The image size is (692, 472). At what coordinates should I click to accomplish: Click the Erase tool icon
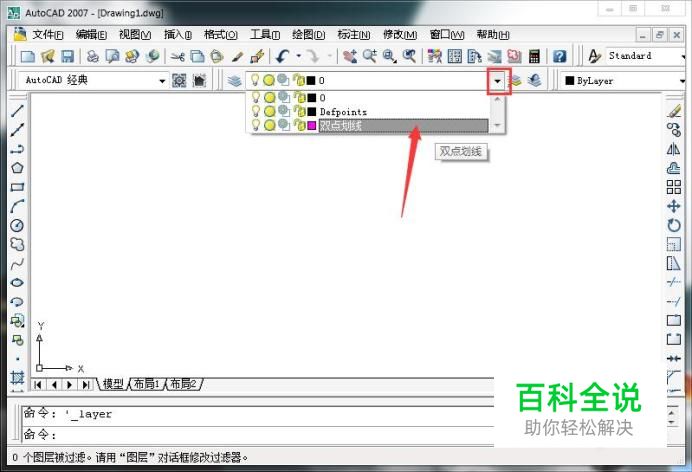[673, 111]
